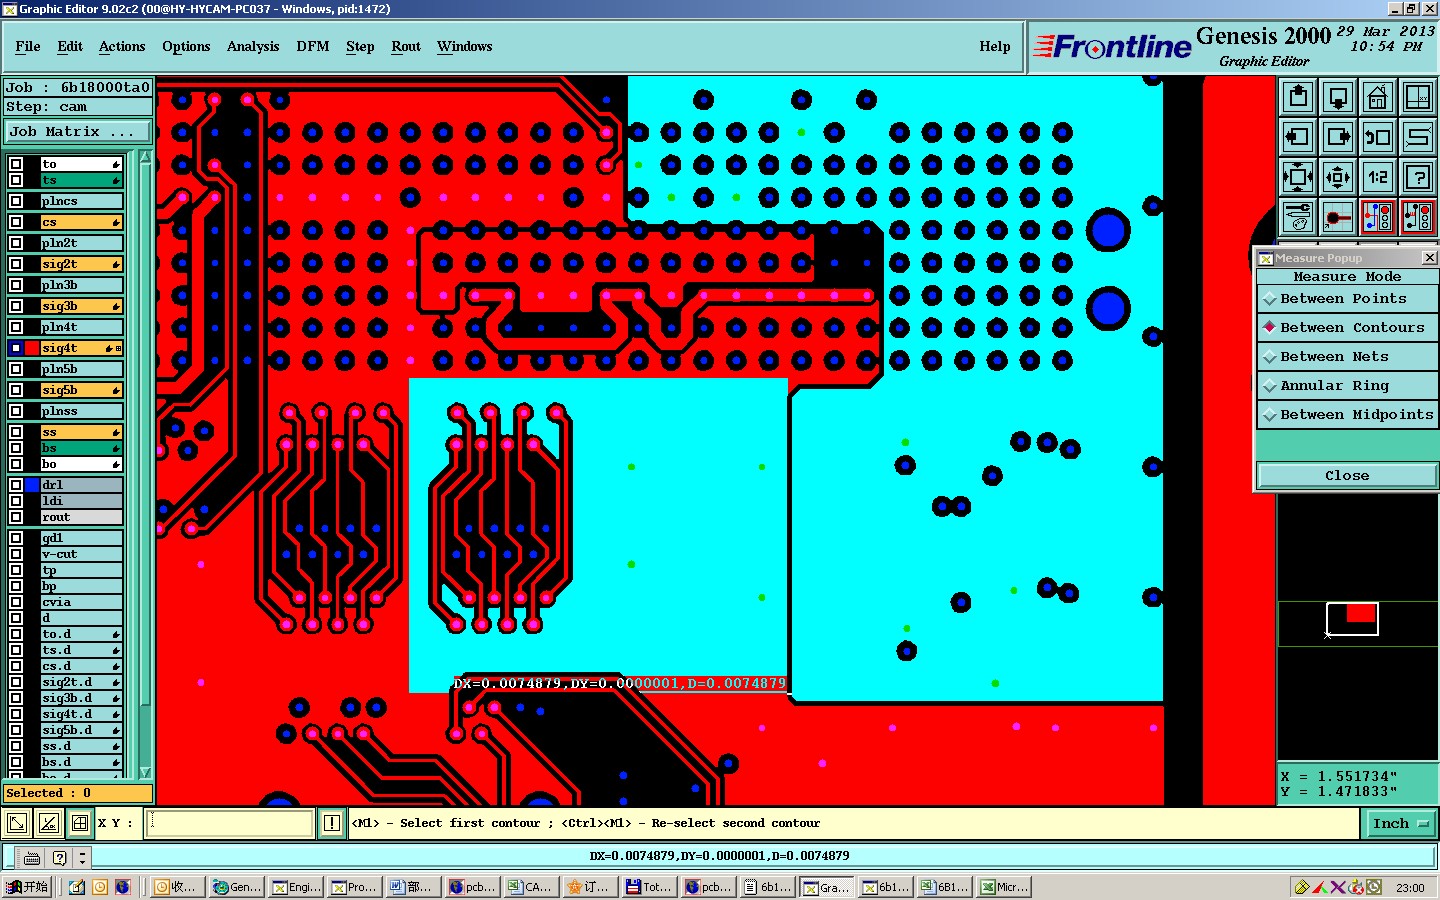The height and width of the screenshot is (900, 1440).
Task: Open the Options menu
Action: [186, 47]
